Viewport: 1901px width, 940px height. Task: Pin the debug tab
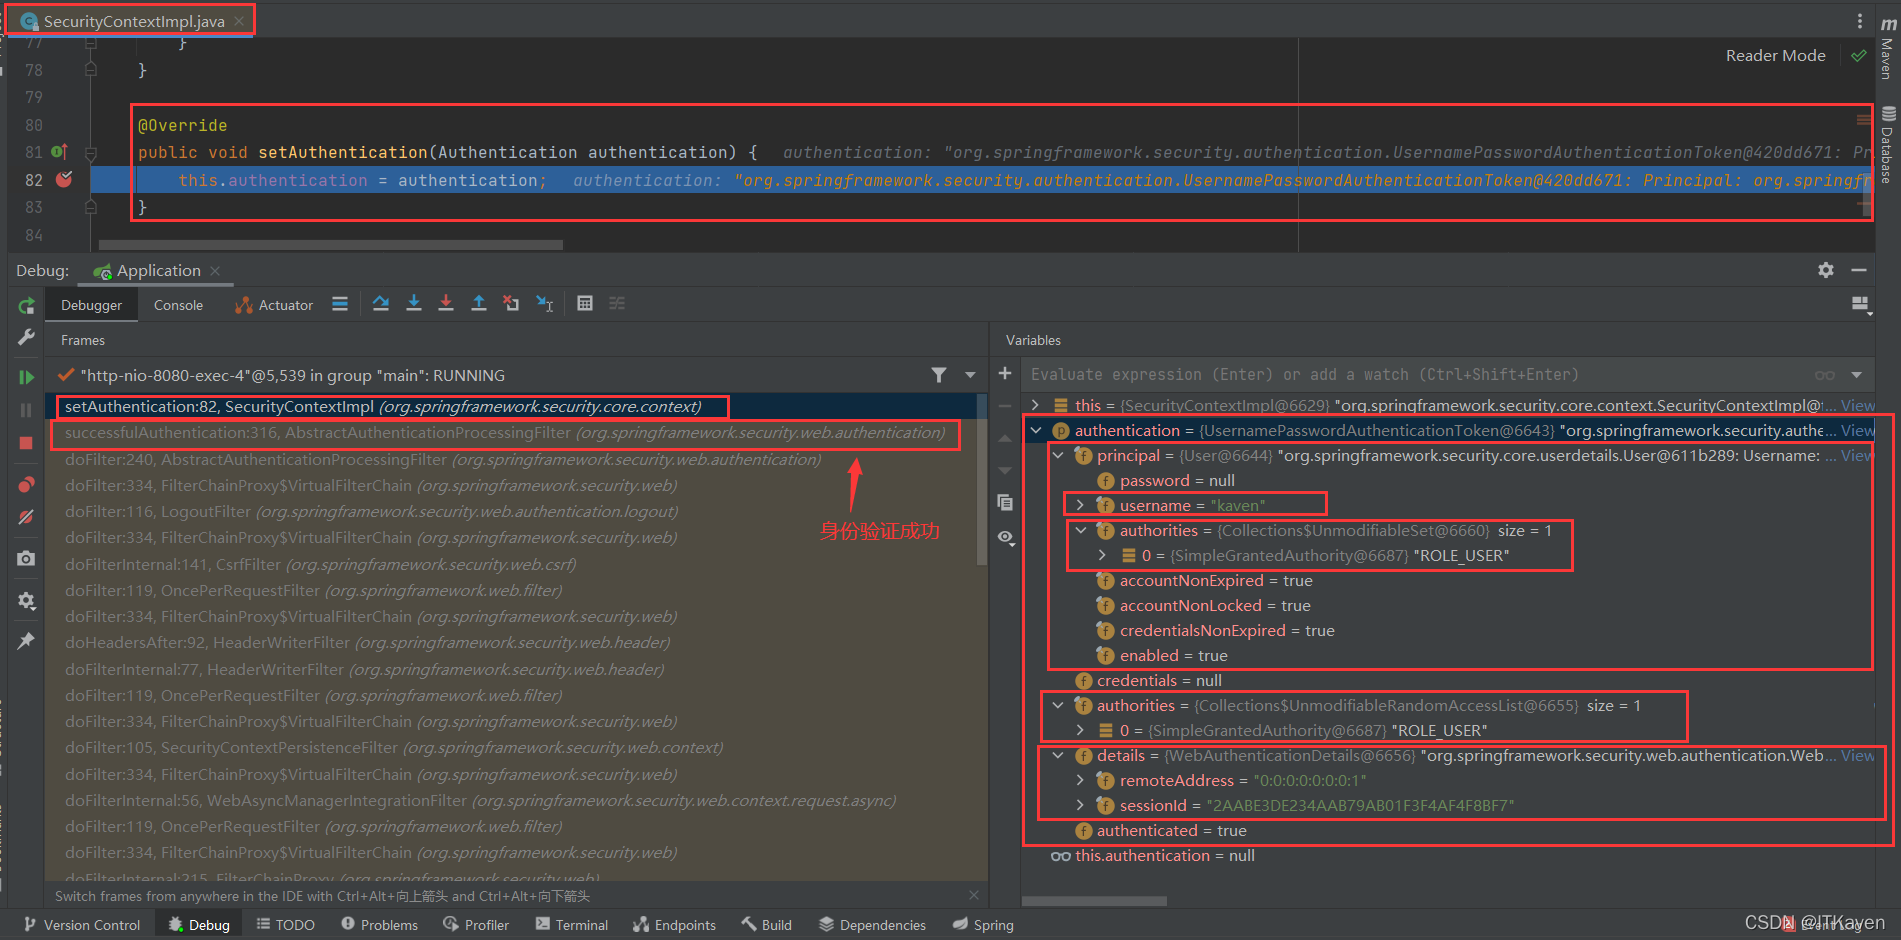[26, 641]
